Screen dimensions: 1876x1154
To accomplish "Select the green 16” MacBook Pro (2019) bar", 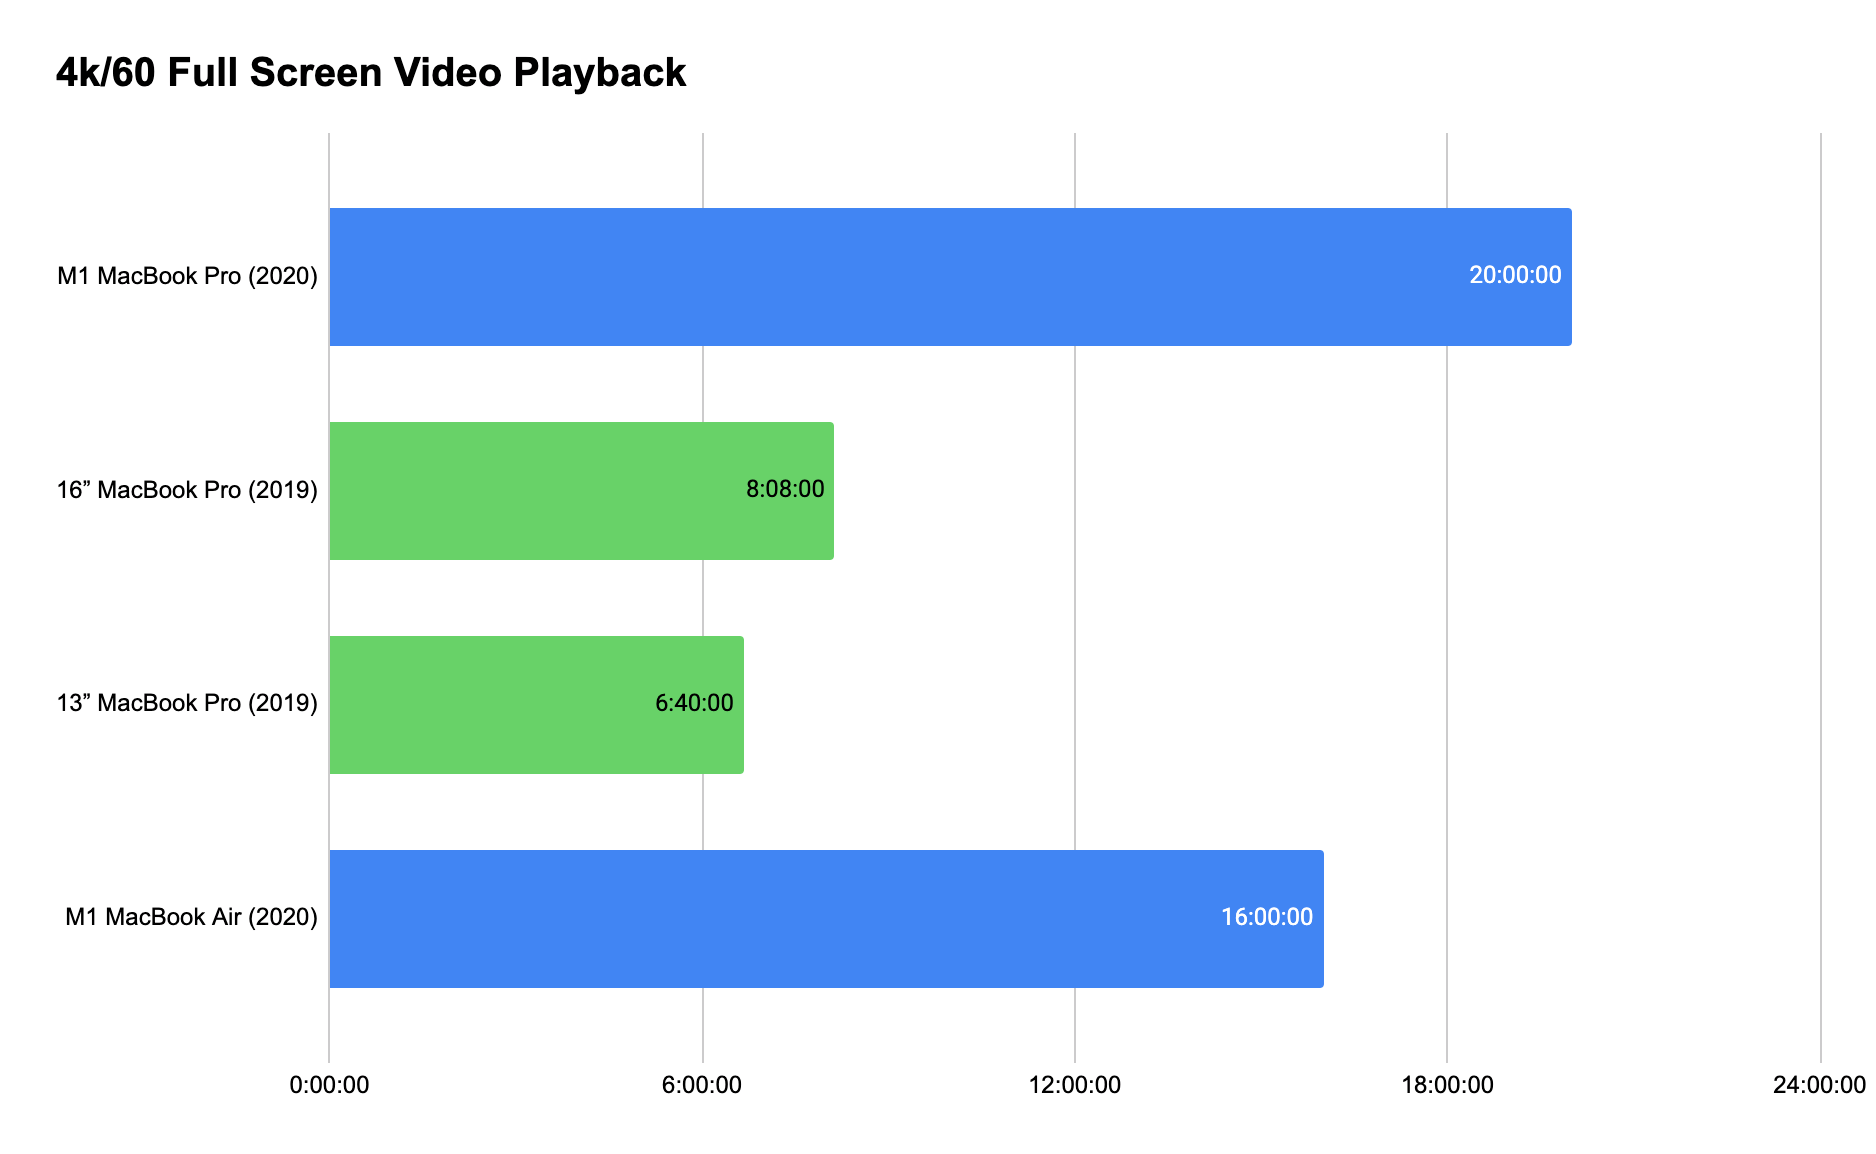I will [x=581, y=491].
